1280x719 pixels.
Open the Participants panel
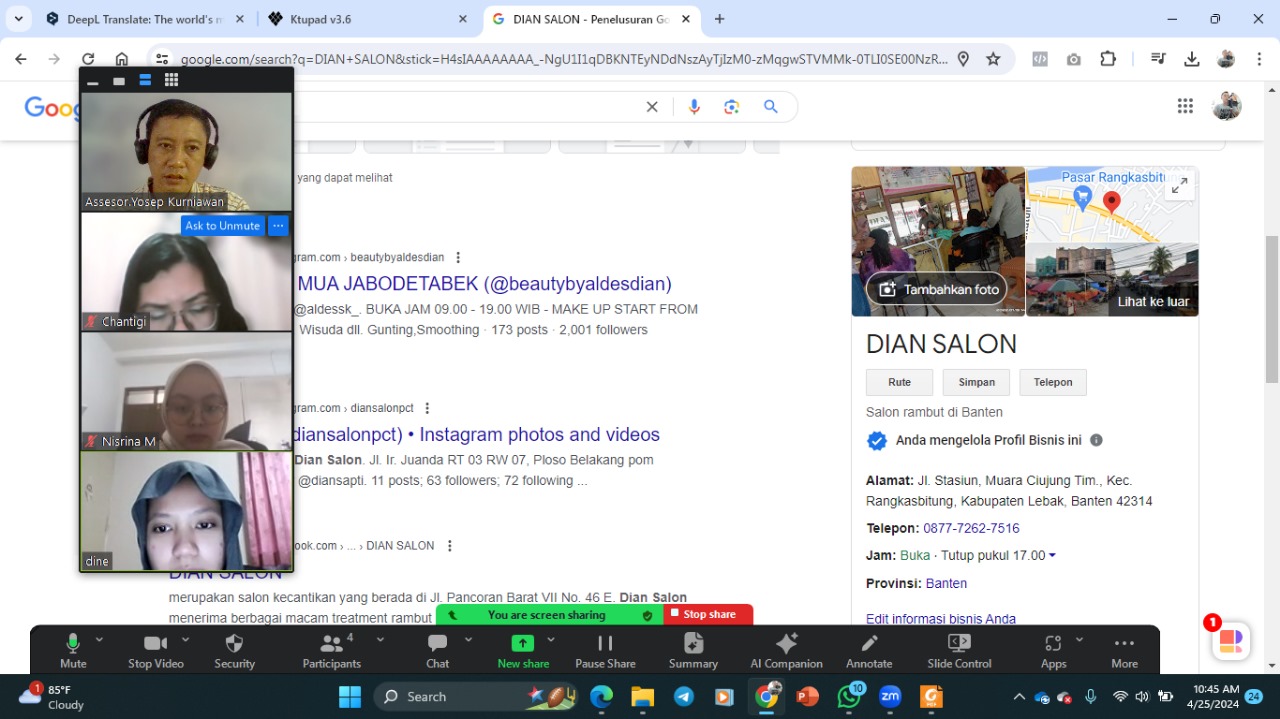coord(331,650)
